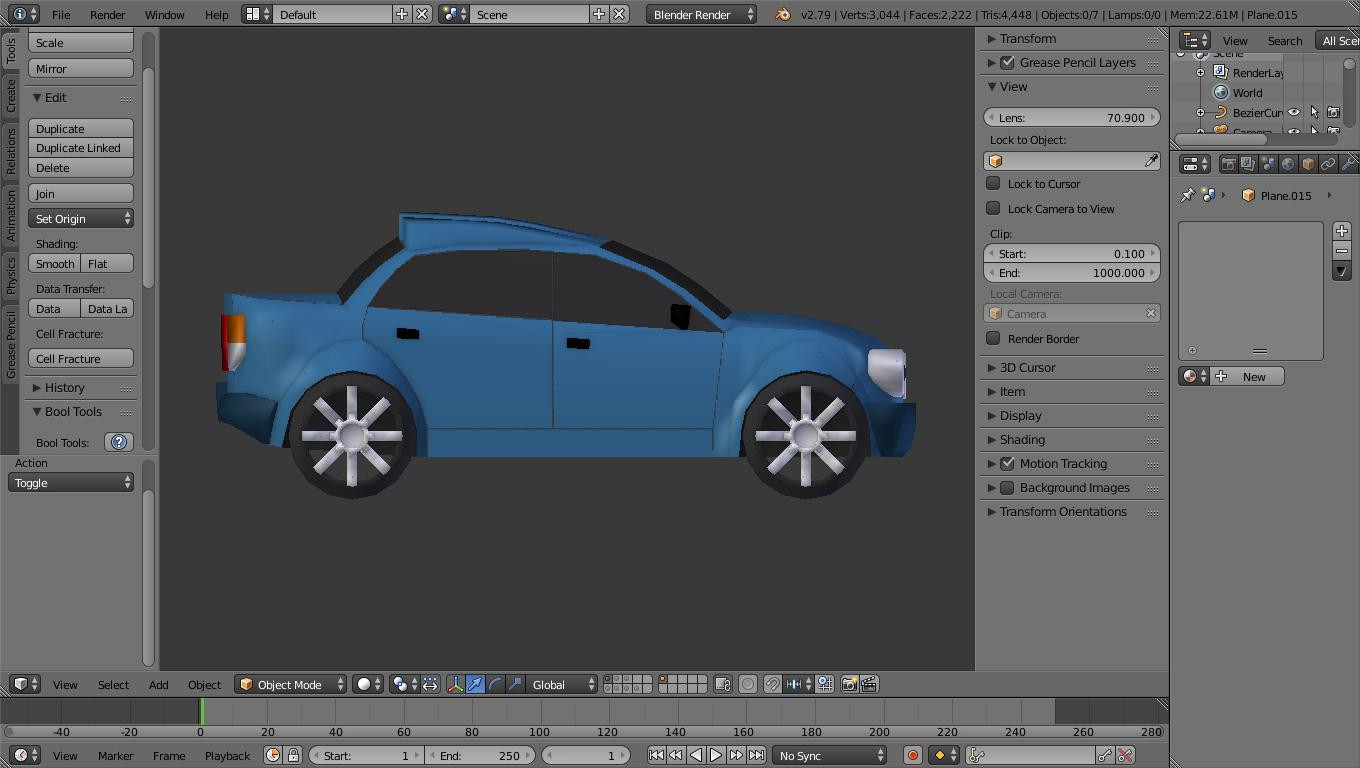Click the eyedropper in Lock to Object field
1360x768 pixels.
pyautogui.click(x=1151, y=161)
